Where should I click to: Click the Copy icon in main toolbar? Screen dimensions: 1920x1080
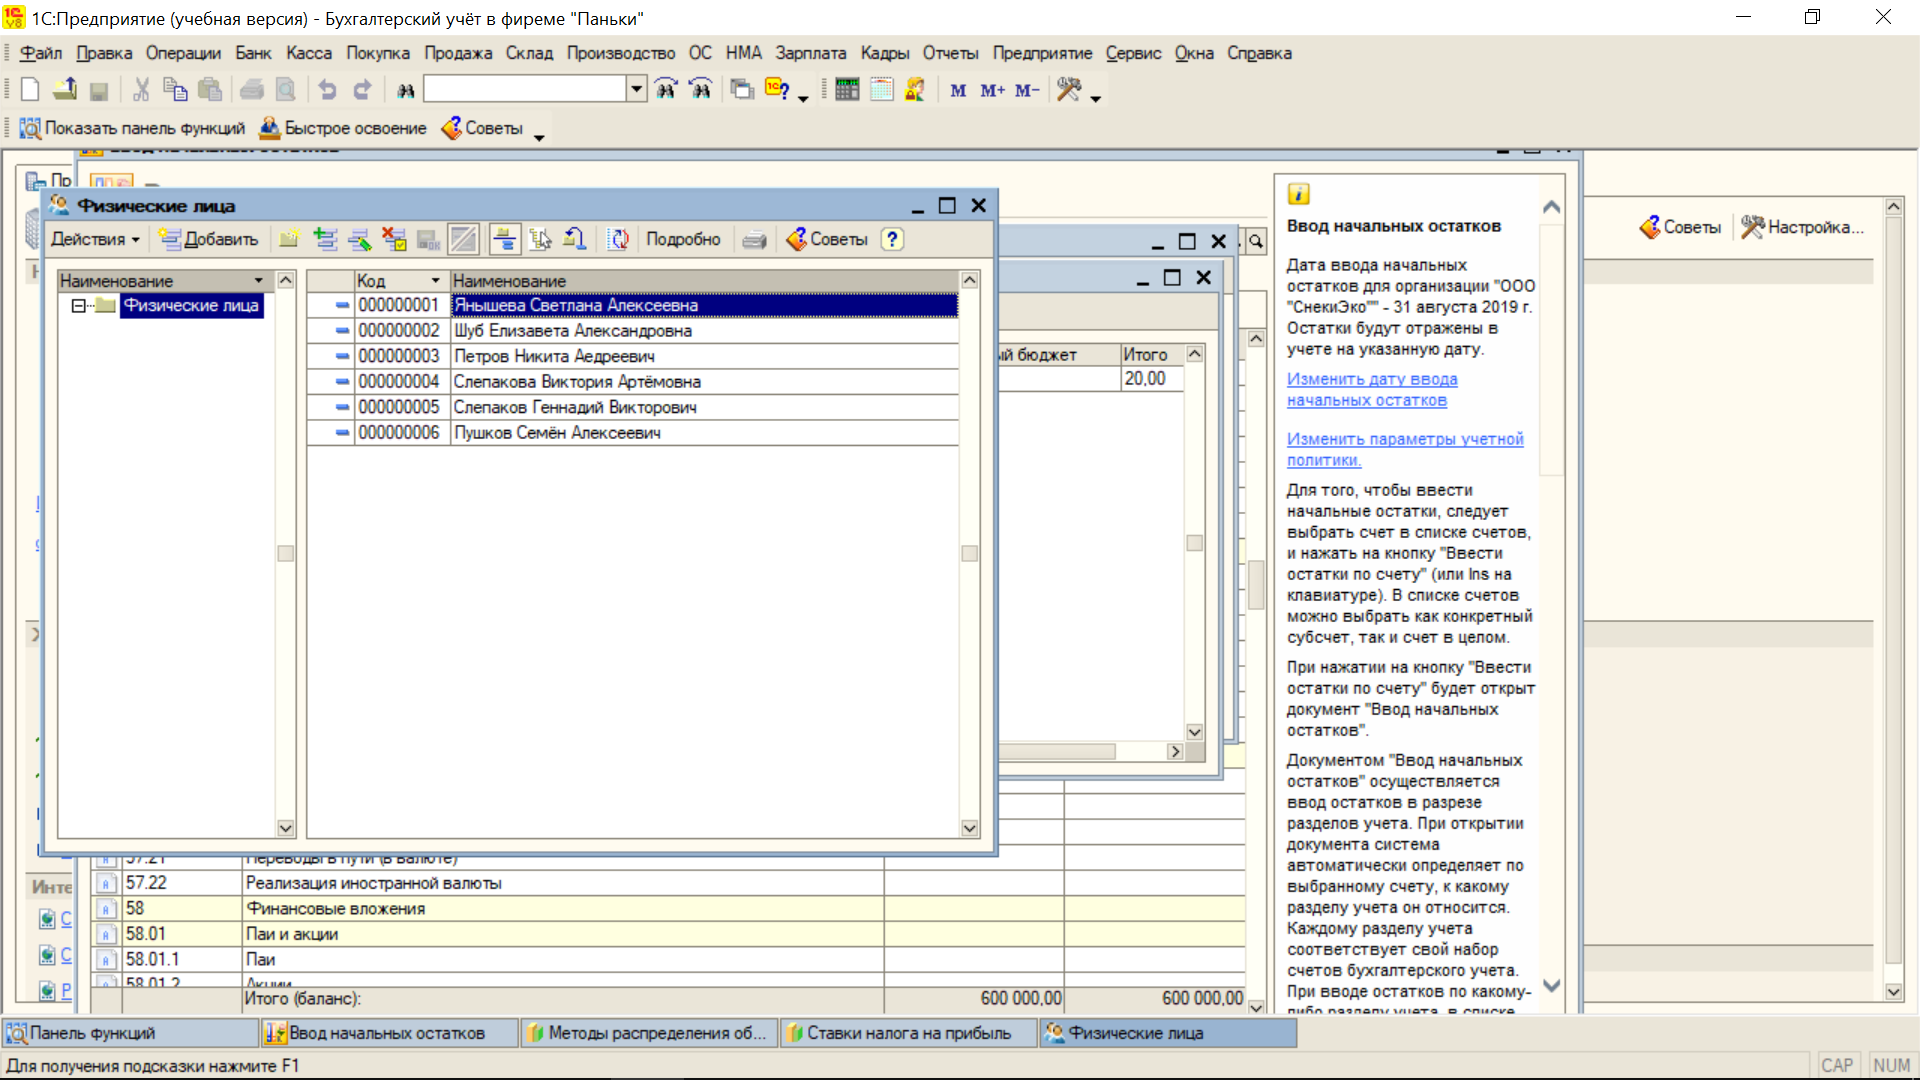tap(175, 90)
